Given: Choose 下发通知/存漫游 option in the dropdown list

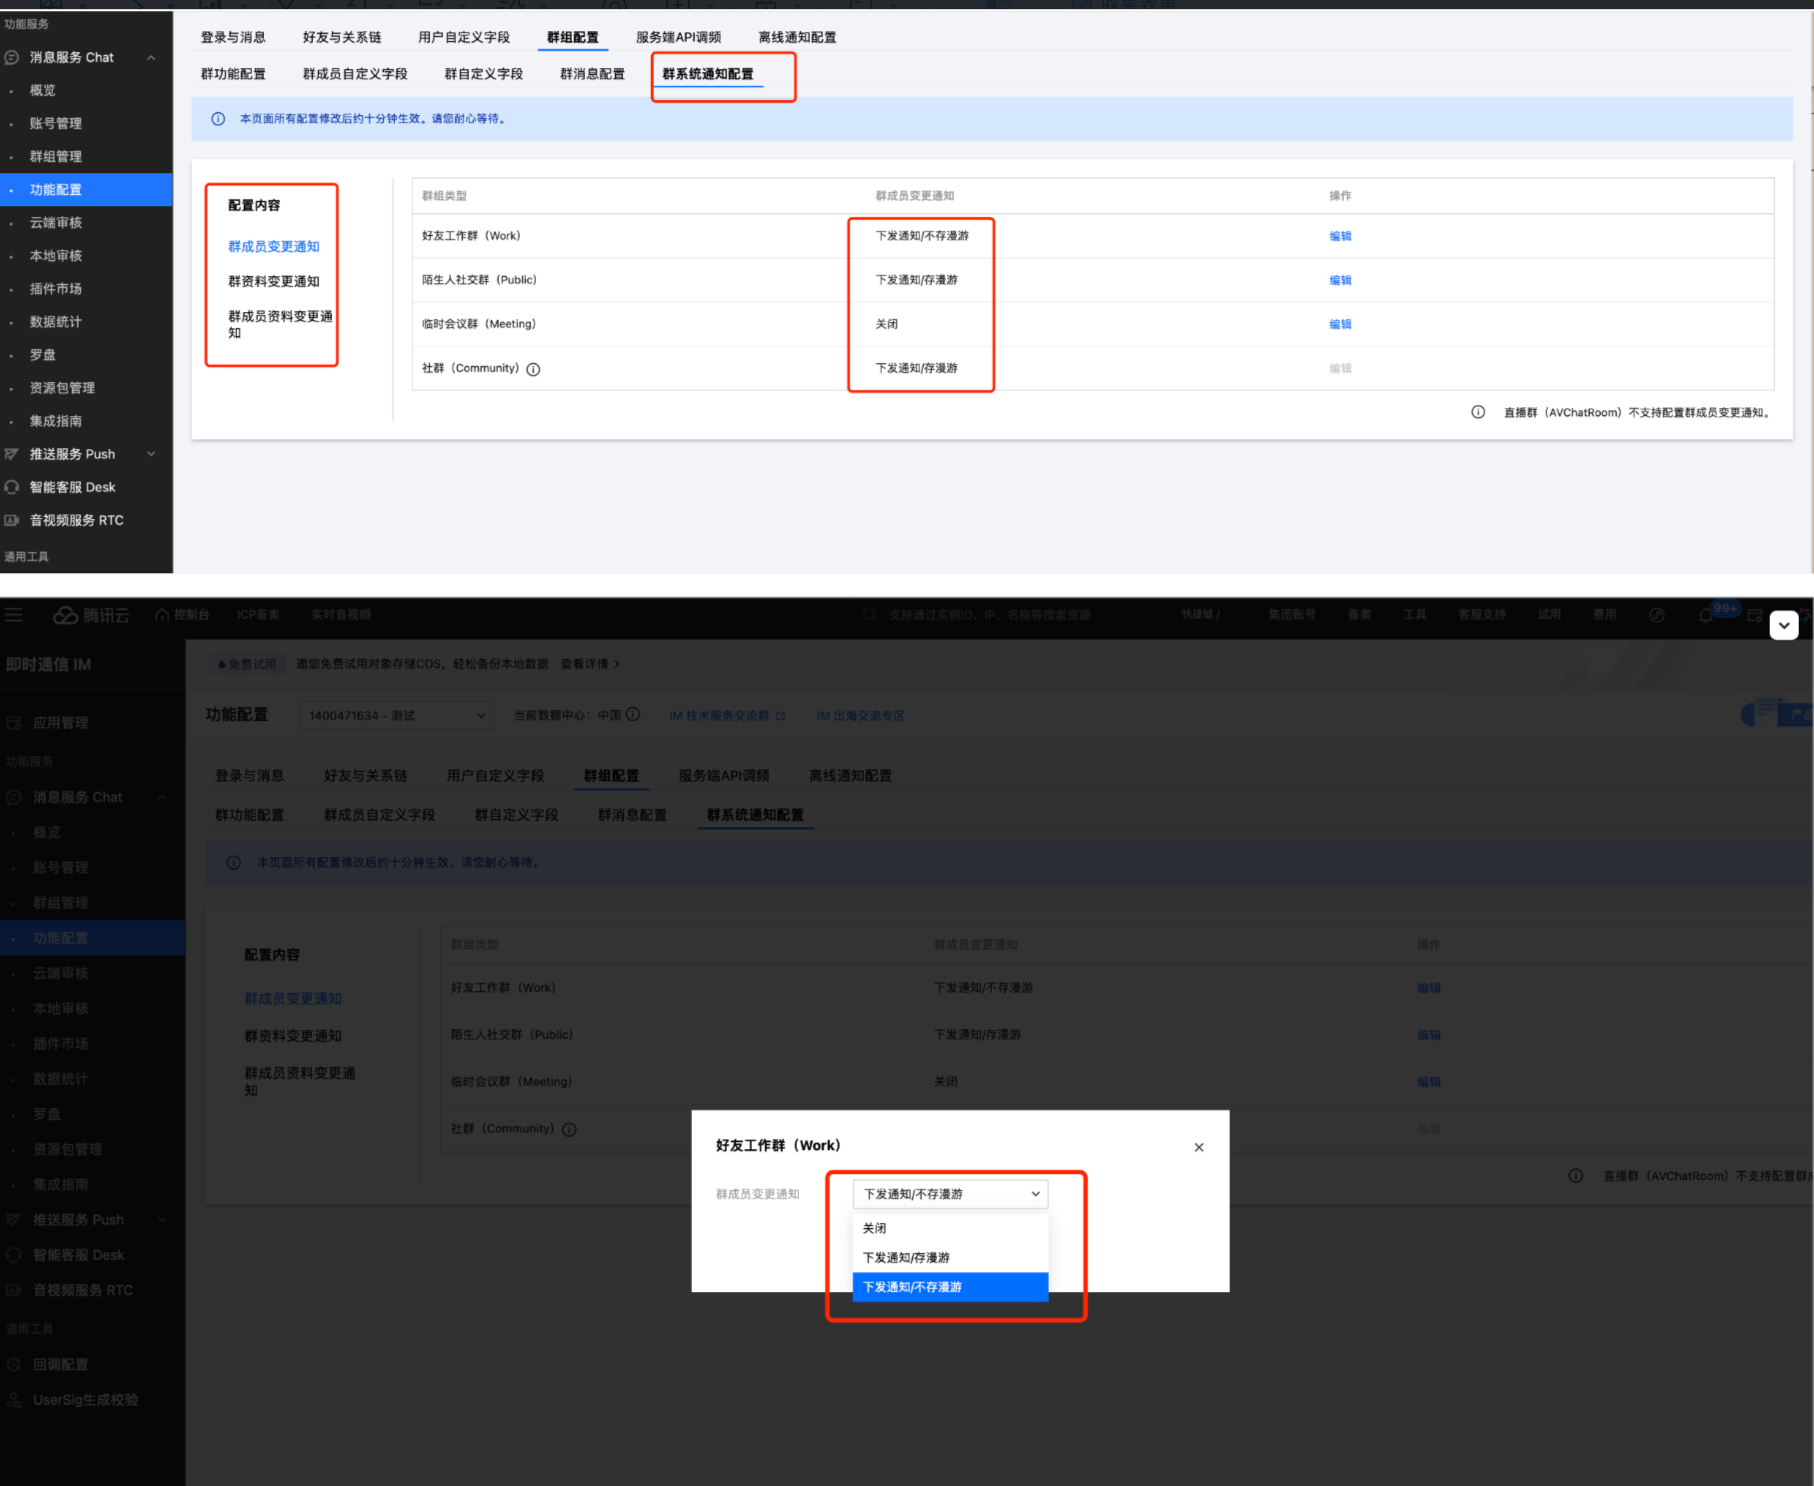Looking at the screenshot, I should [x=950, y=1257].
